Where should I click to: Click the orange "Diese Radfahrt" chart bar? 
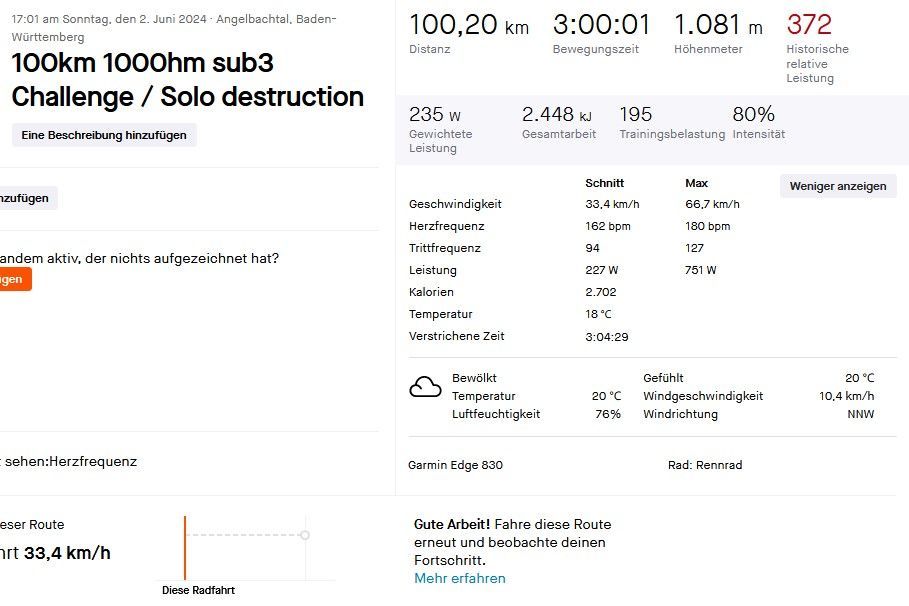tap(185, 547)
